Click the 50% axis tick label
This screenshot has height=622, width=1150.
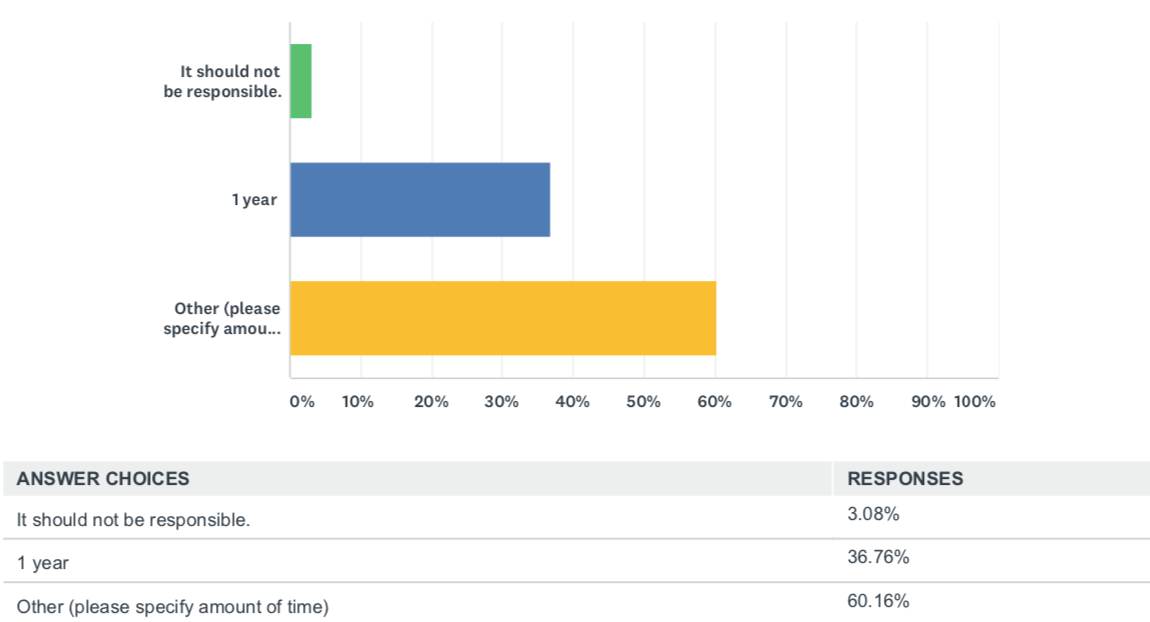644,402
